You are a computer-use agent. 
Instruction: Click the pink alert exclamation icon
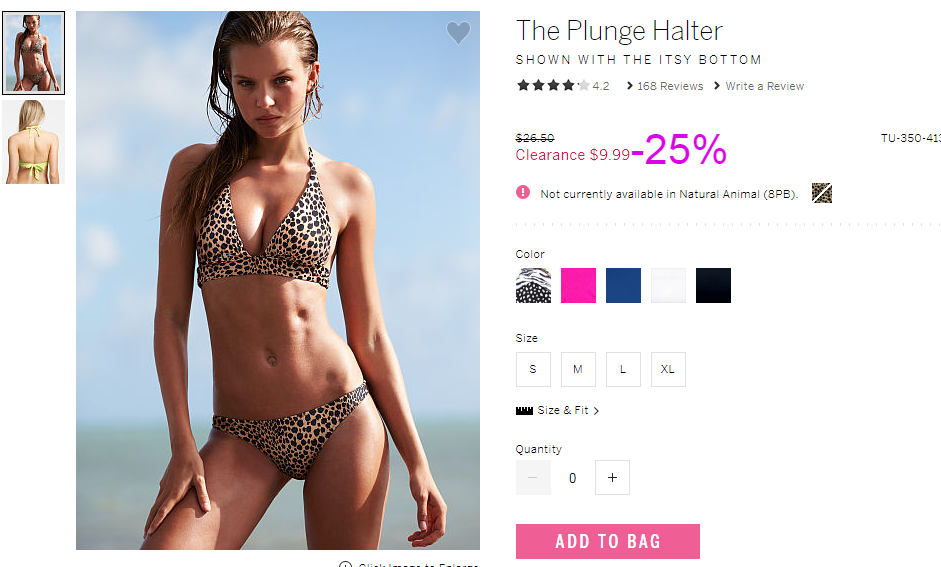tap(523, 192)
